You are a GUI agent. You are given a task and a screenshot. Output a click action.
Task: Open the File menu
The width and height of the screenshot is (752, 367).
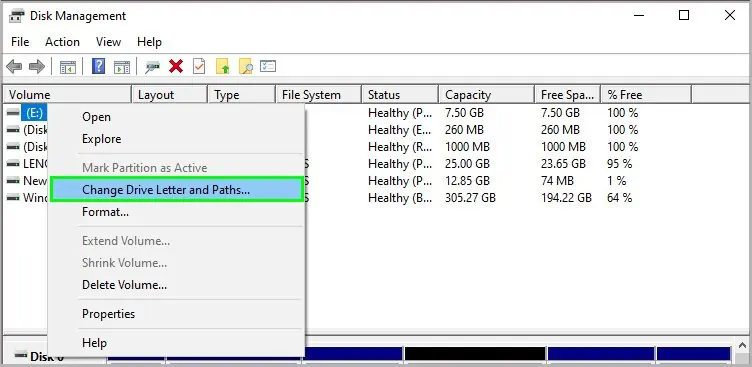point(20,42)
